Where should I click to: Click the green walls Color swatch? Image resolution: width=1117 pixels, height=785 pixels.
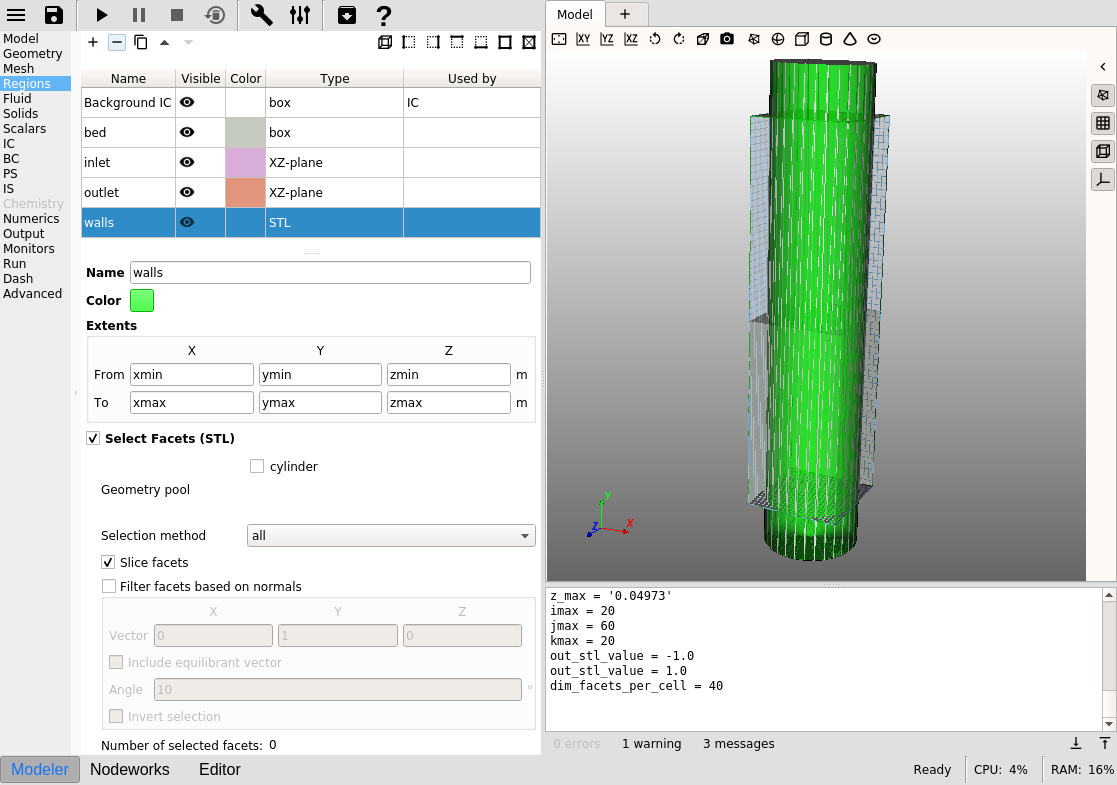point(142,300)
